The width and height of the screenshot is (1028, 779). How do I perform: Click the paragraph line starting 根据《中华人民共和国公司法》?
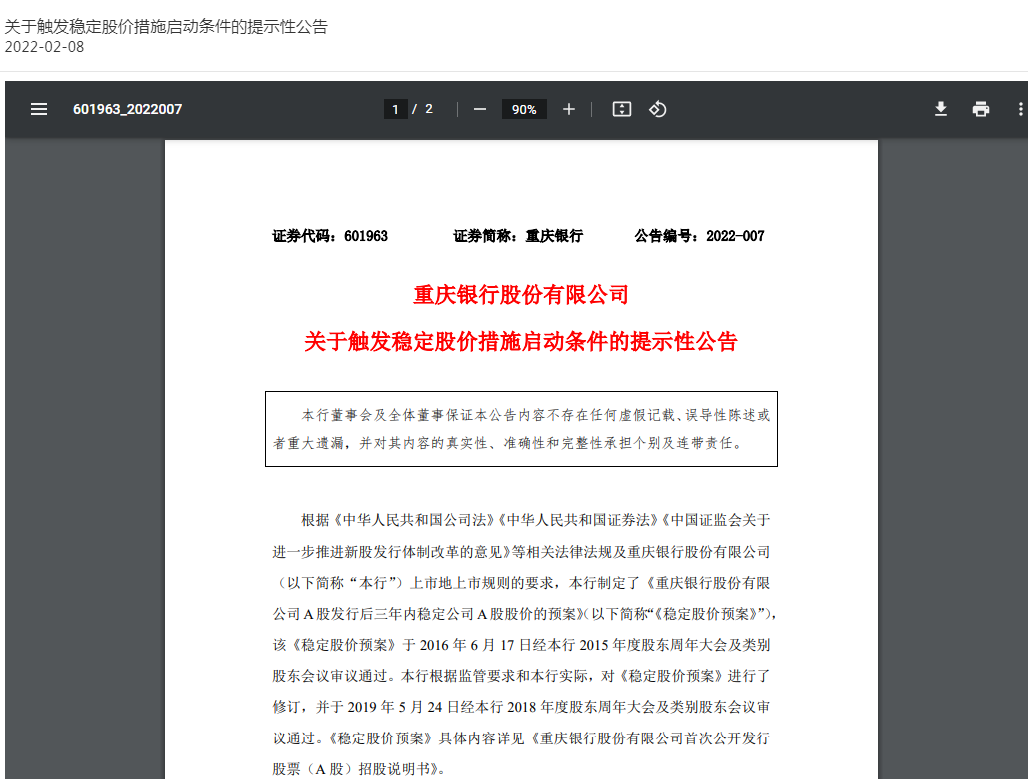[536, 520]
